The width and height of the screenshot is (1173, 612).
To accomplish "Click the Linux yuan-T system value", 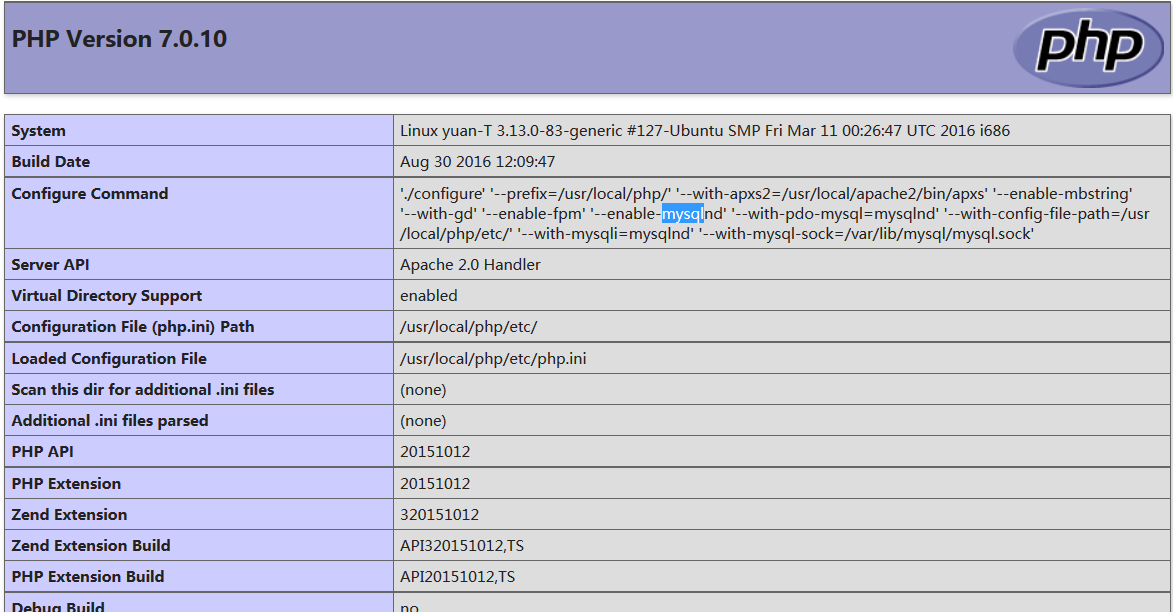I will (x=705, y=130).
